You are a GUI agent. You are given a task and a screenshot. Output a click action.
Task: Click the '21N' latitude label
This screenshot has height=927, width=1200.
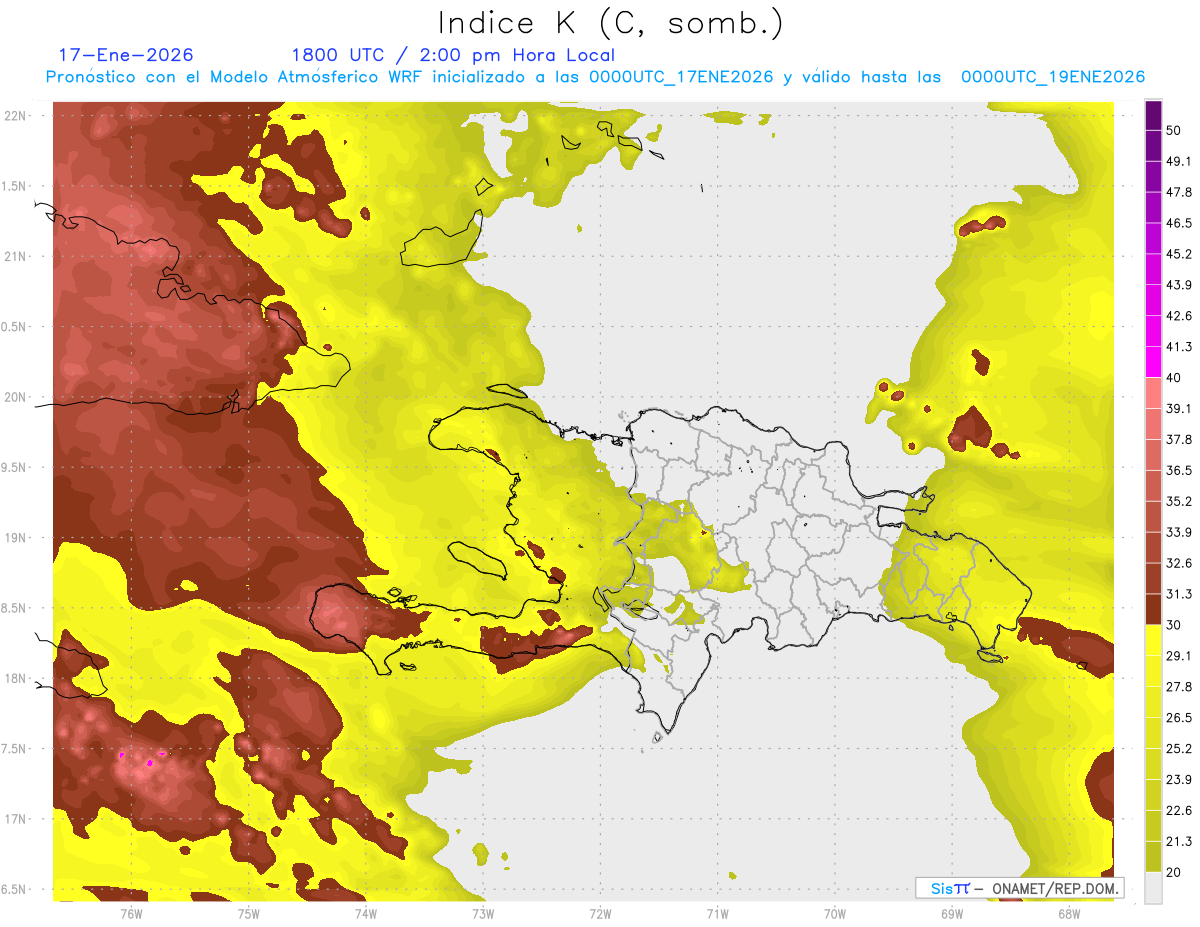pyautogui.click(x=17, y=257)
